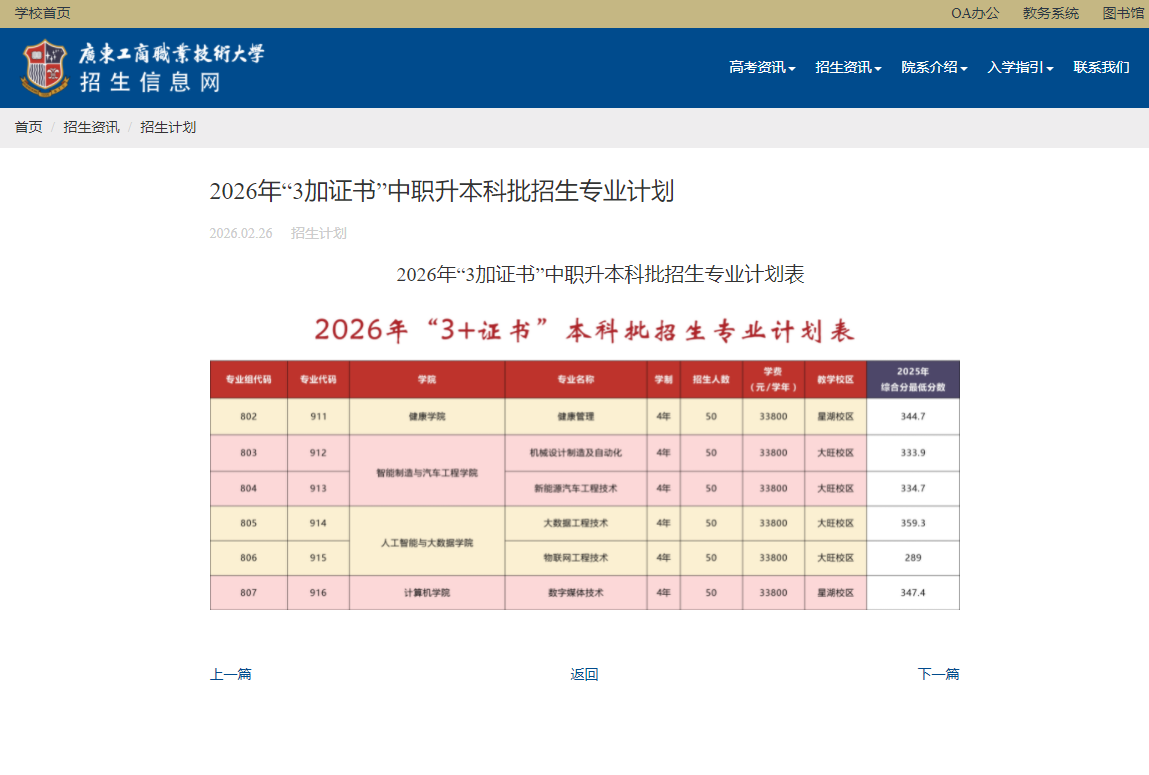
Task: Click 招生计划 in the breadcrumb trail
Action: click(x=166, y=127)
